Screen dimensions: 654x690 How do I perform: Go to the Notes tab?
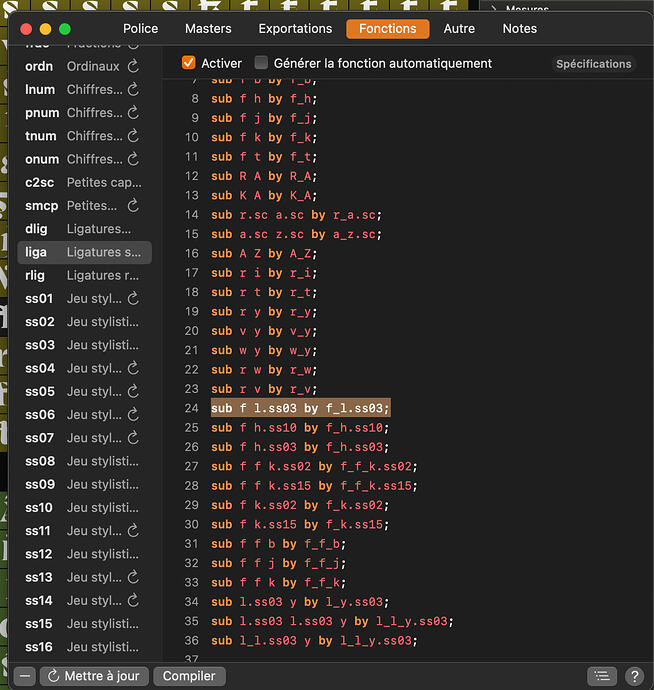[519, 29]
